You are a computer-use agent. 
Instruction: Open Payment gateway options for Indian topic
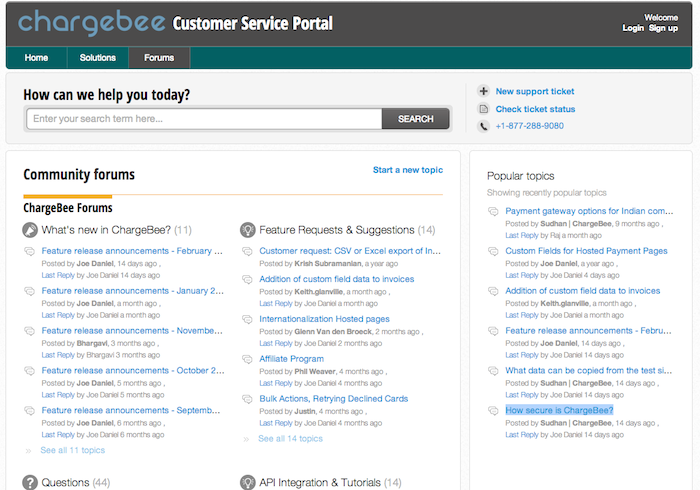tap(589, 211)
